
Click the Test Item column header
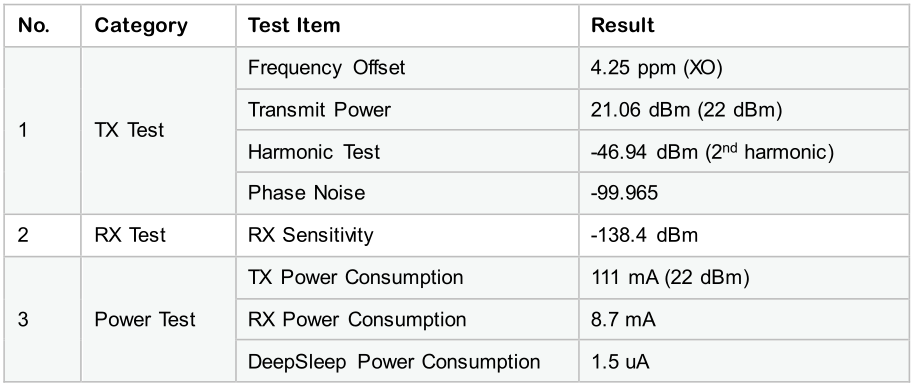pyautogui.click(x=407, y=26)
